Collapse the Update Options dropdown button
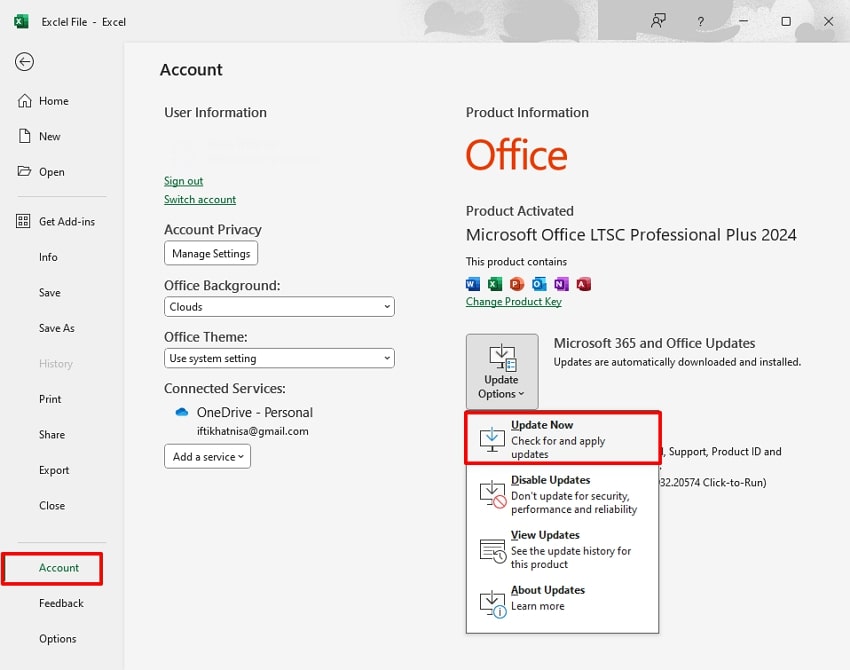The image size is (850, 670). click(502, 371)
